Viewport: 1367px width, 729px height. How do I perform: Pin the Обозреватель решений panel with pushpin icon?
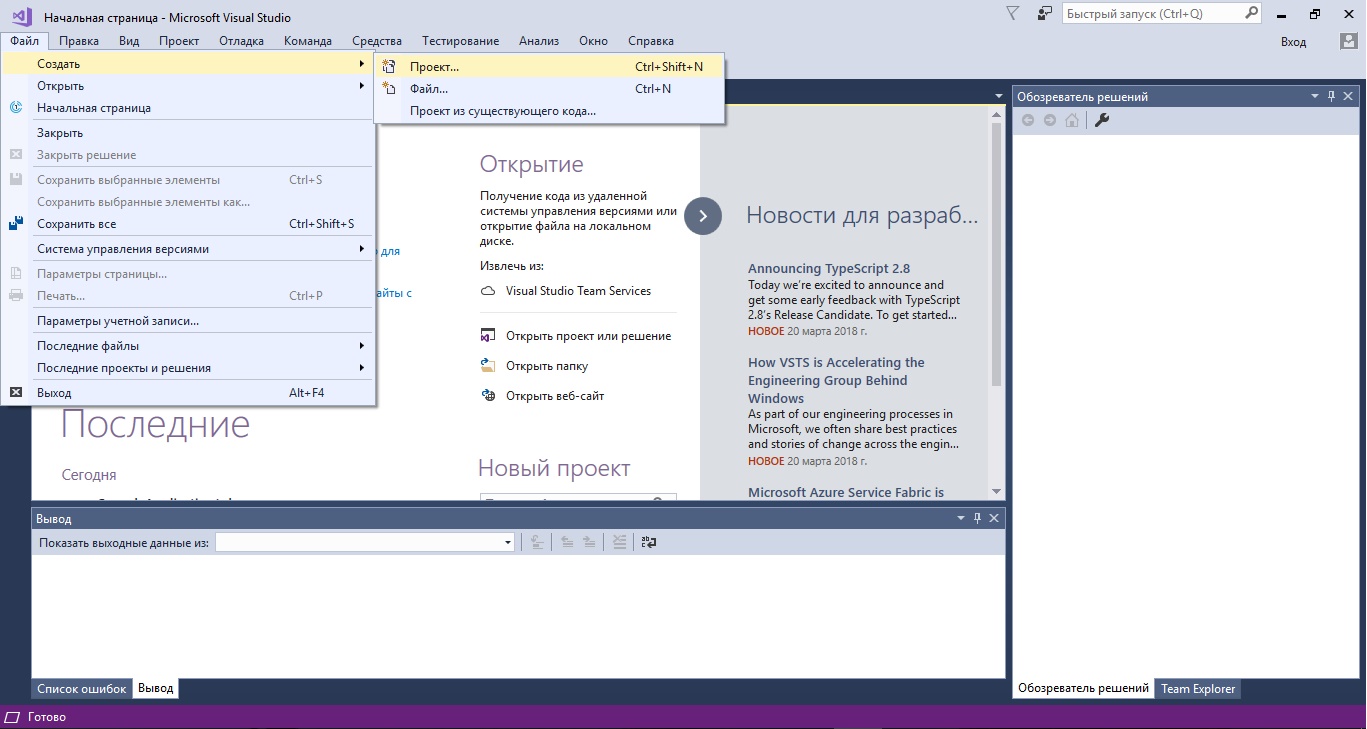(1331, 97)
